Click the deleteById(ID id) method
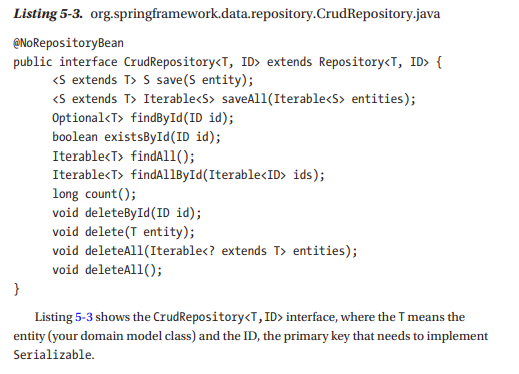 pyautogui.click(x=127, y=213)
